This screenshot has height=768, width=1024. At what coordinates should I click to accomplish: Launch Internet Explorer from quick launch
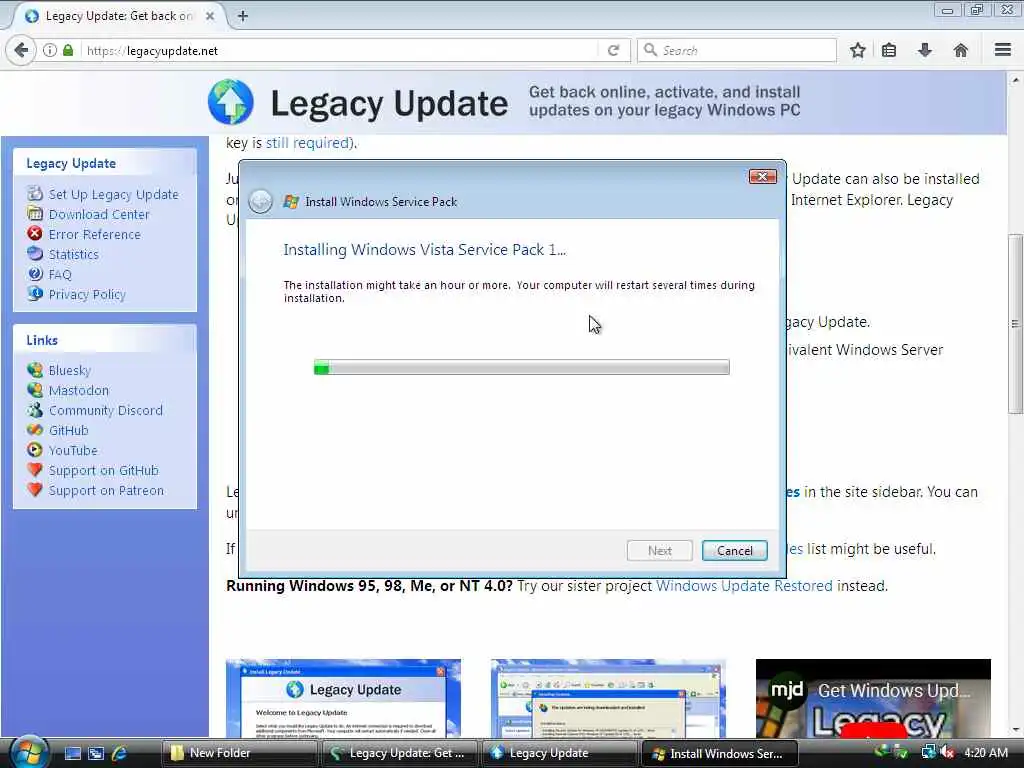[x=119, y=754]
